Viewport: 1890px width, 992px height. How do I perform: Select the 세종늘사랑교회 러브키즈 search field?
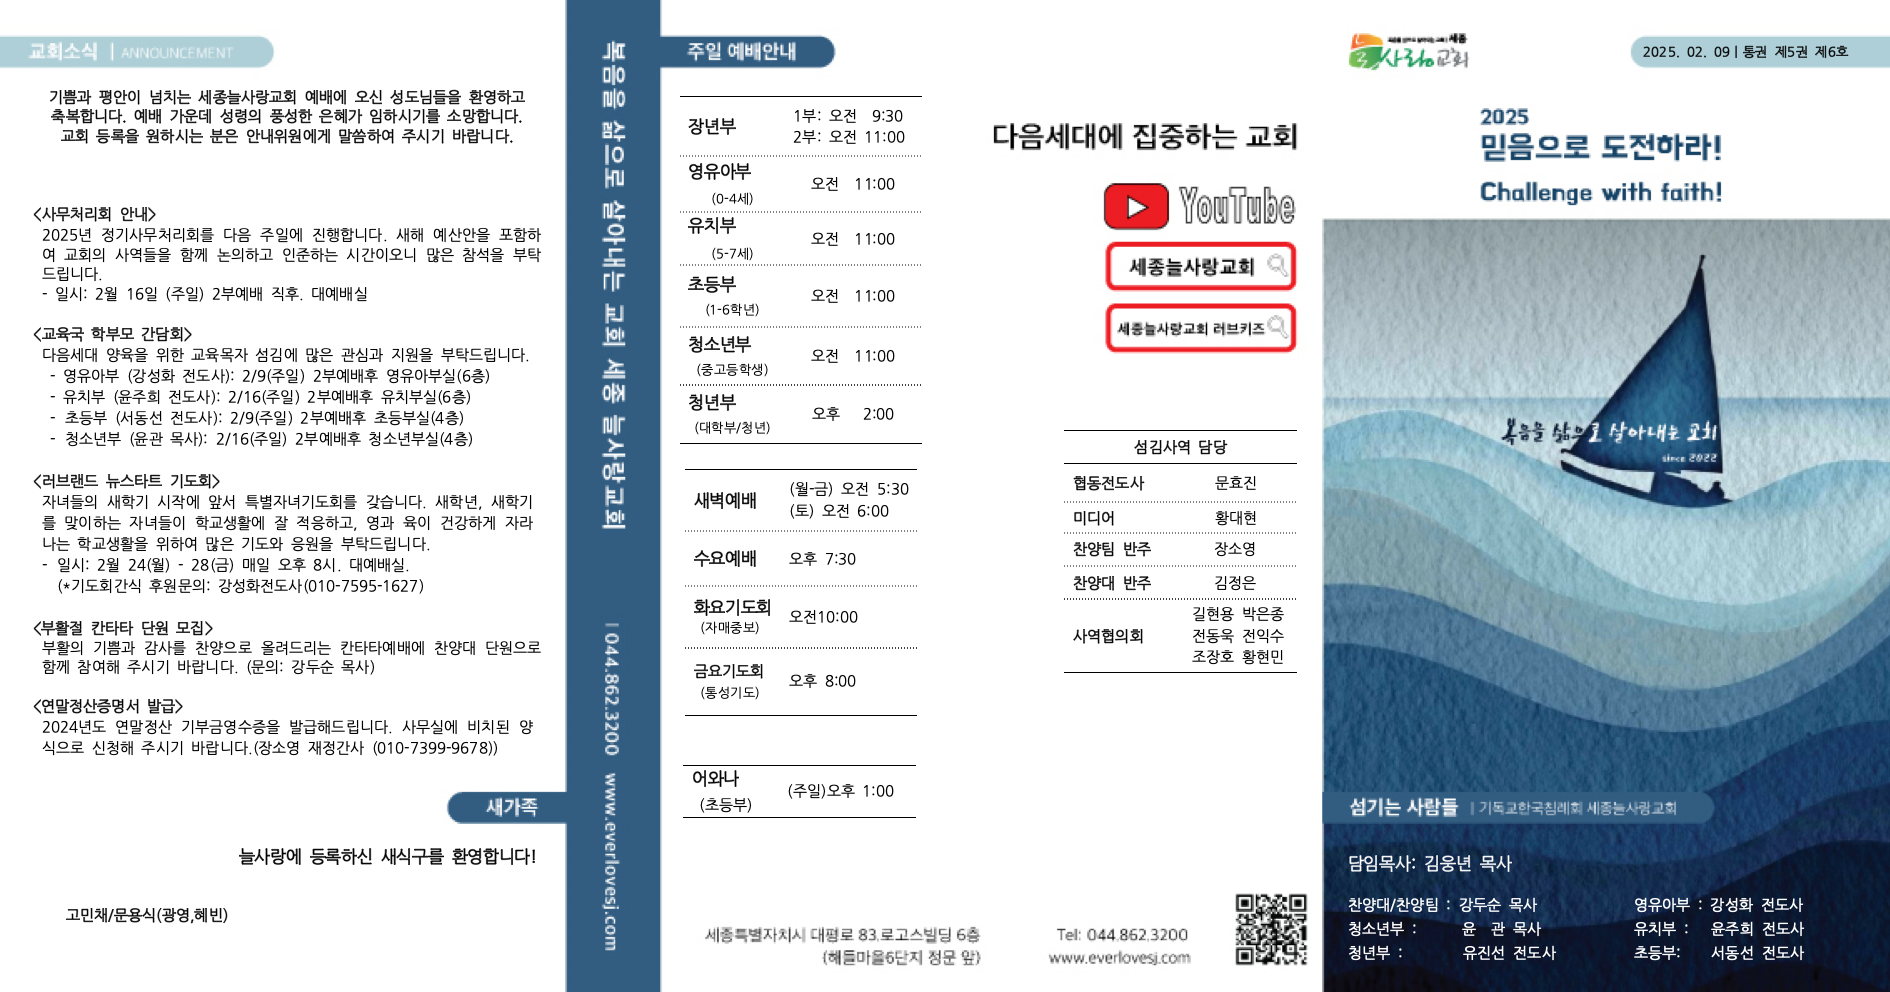[x=1201, y=328]
